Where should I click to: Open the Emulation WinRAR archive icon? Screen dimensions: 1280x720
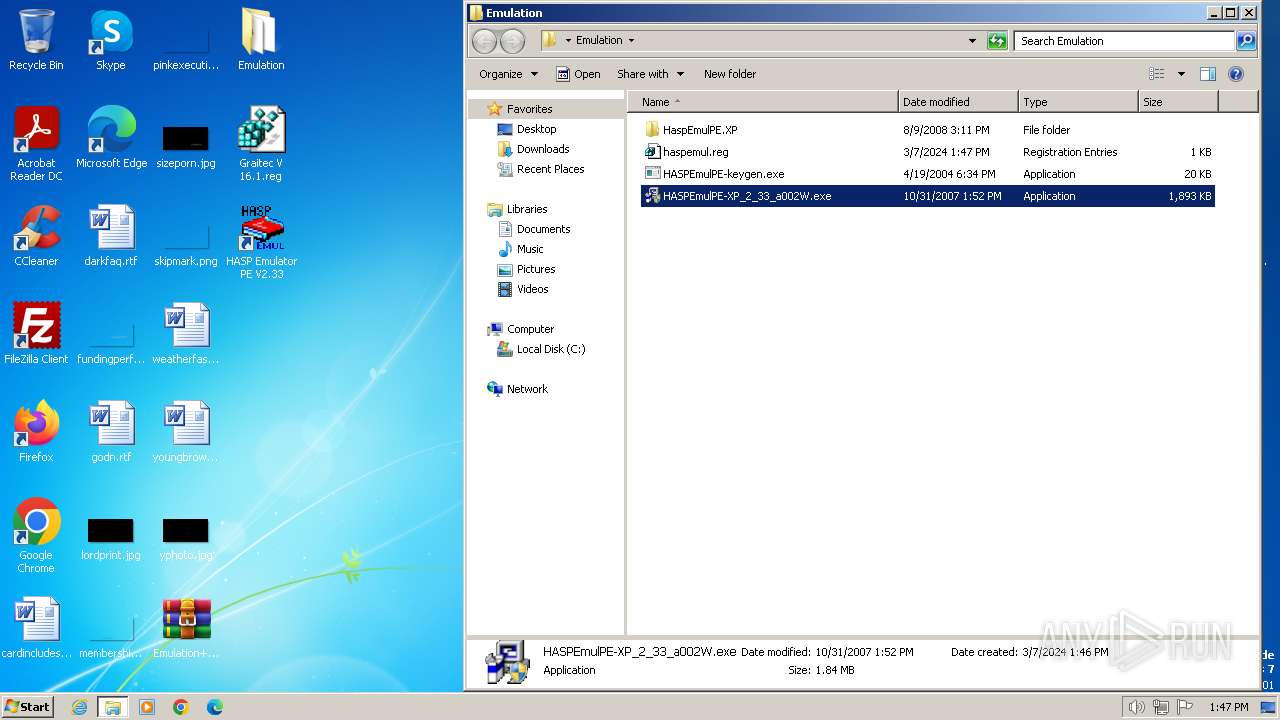186,628
